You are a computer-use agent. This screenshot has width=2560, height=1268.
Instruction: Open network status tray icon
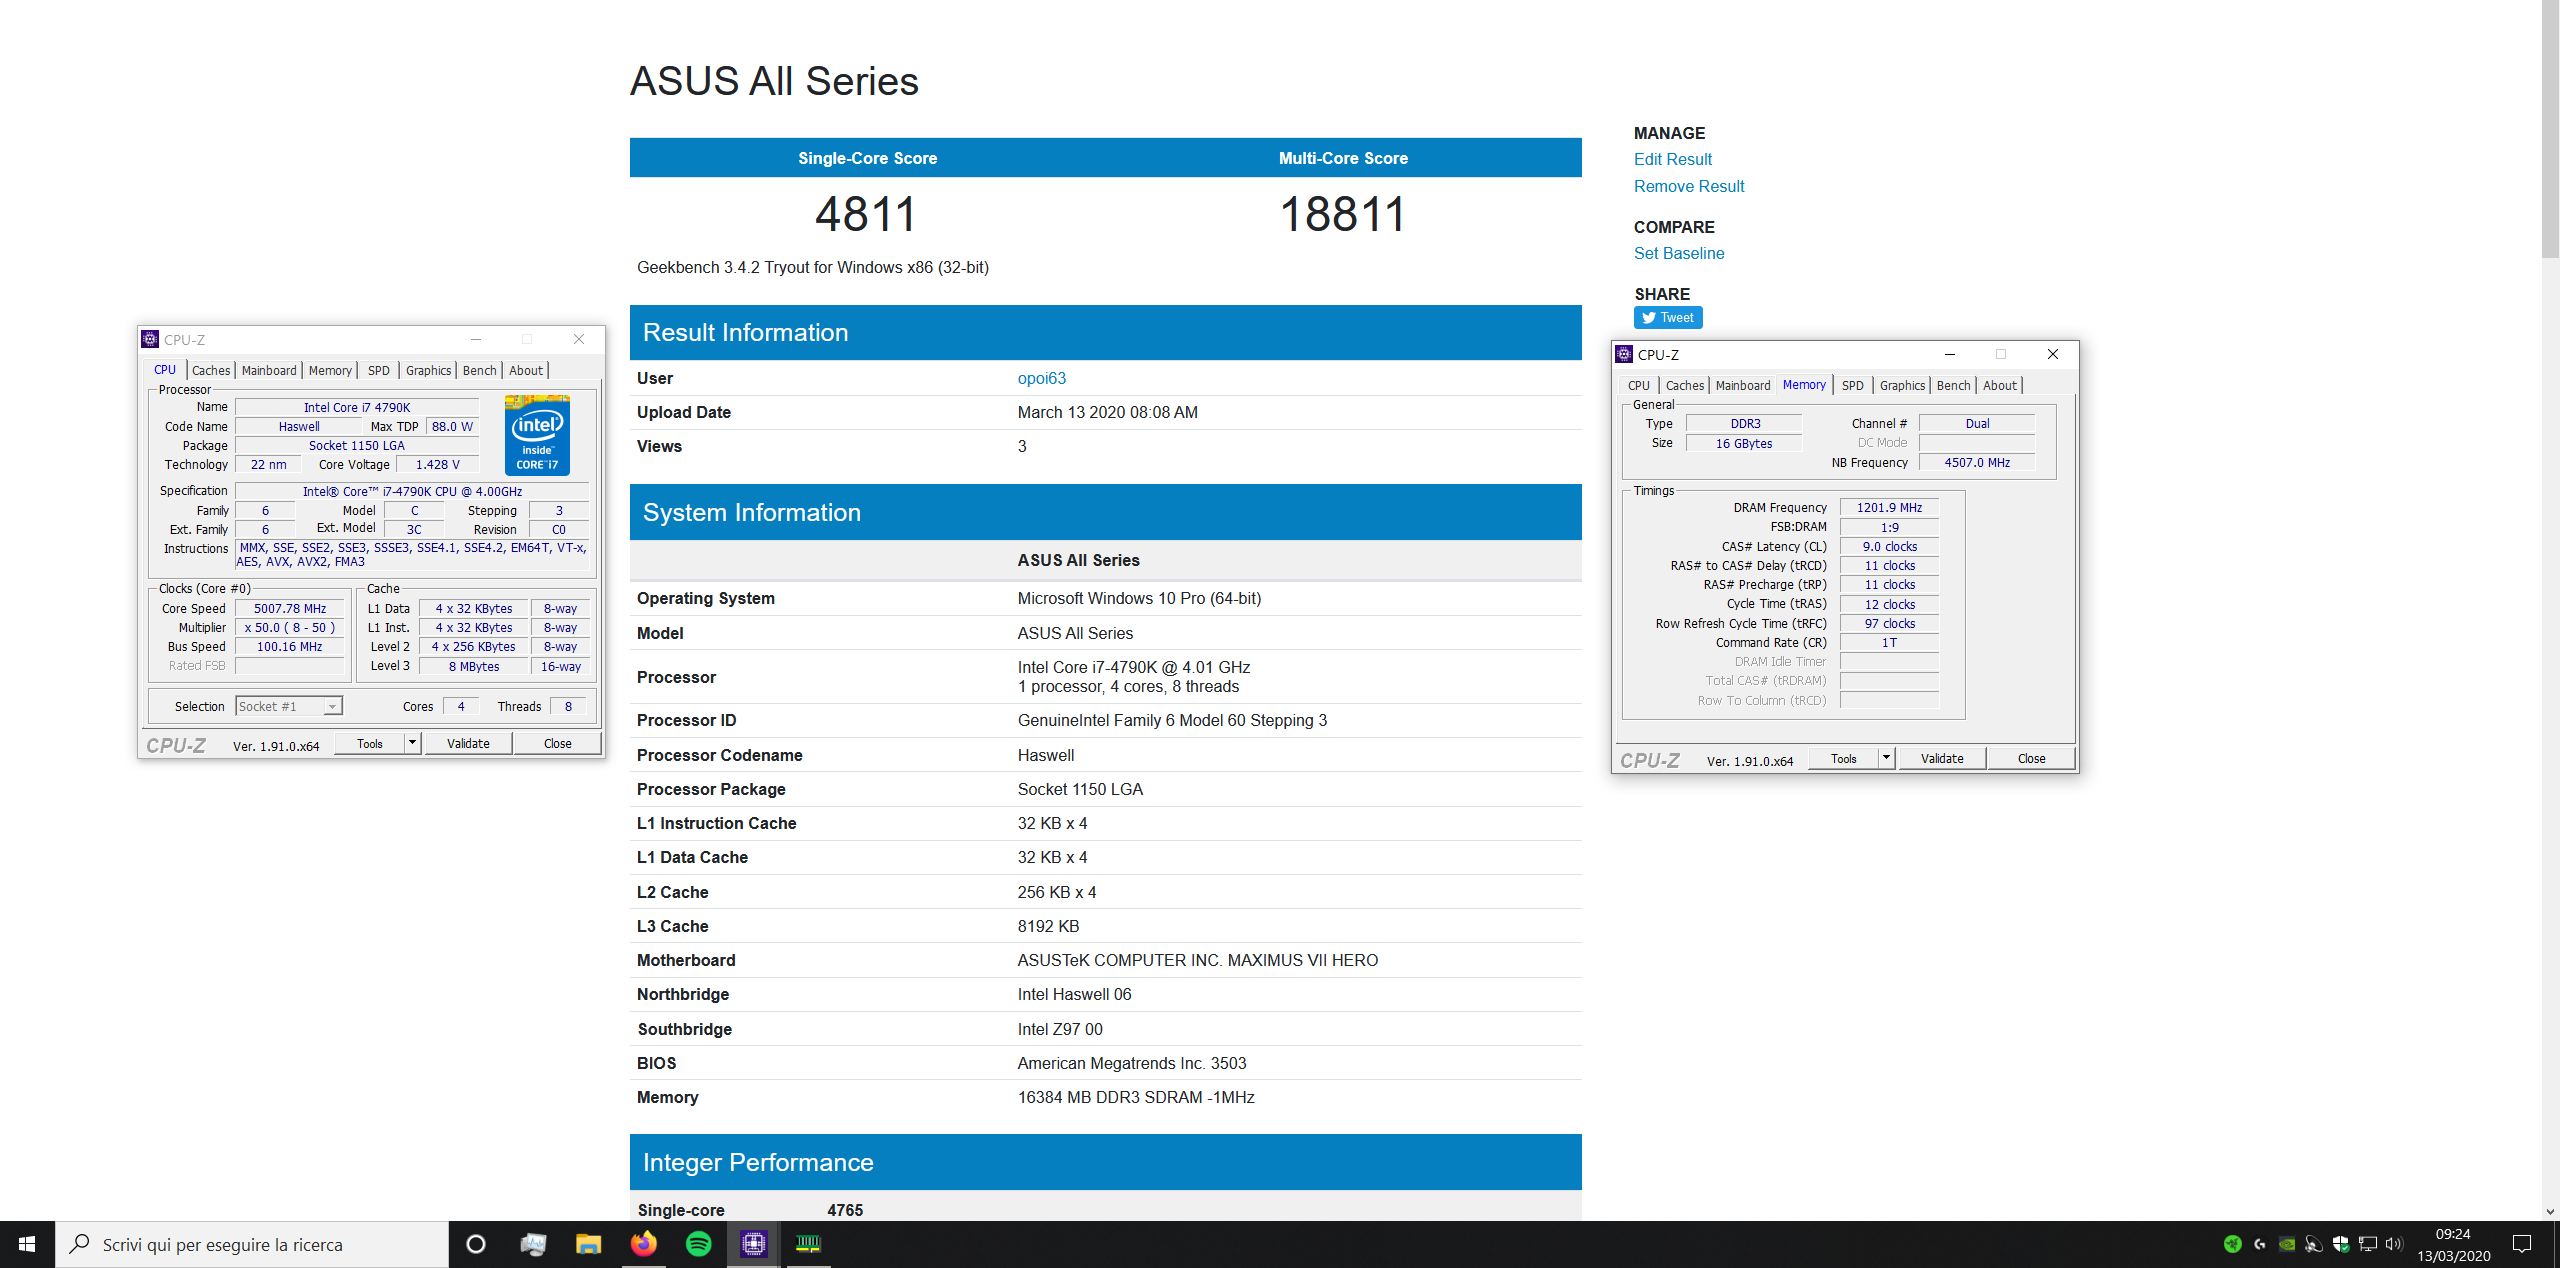(2368, 1244)
